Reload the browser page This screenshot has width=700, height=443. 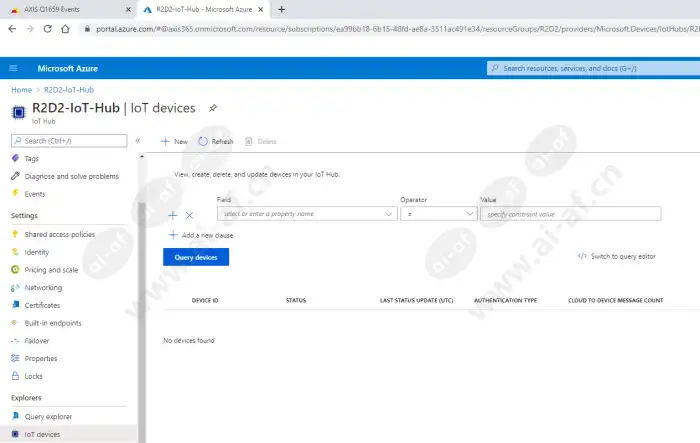point(47,29)
